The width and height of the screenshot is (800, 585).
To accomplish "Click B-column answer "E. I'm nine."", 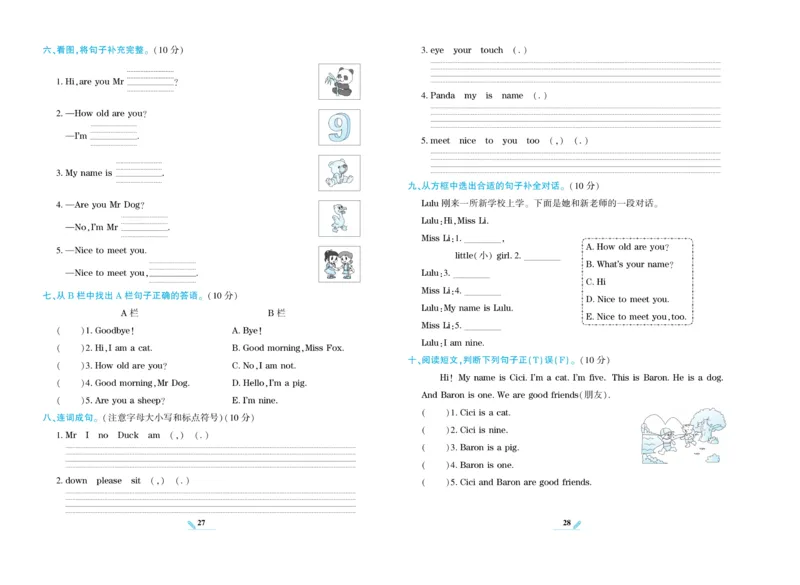I will pos(254,400).
